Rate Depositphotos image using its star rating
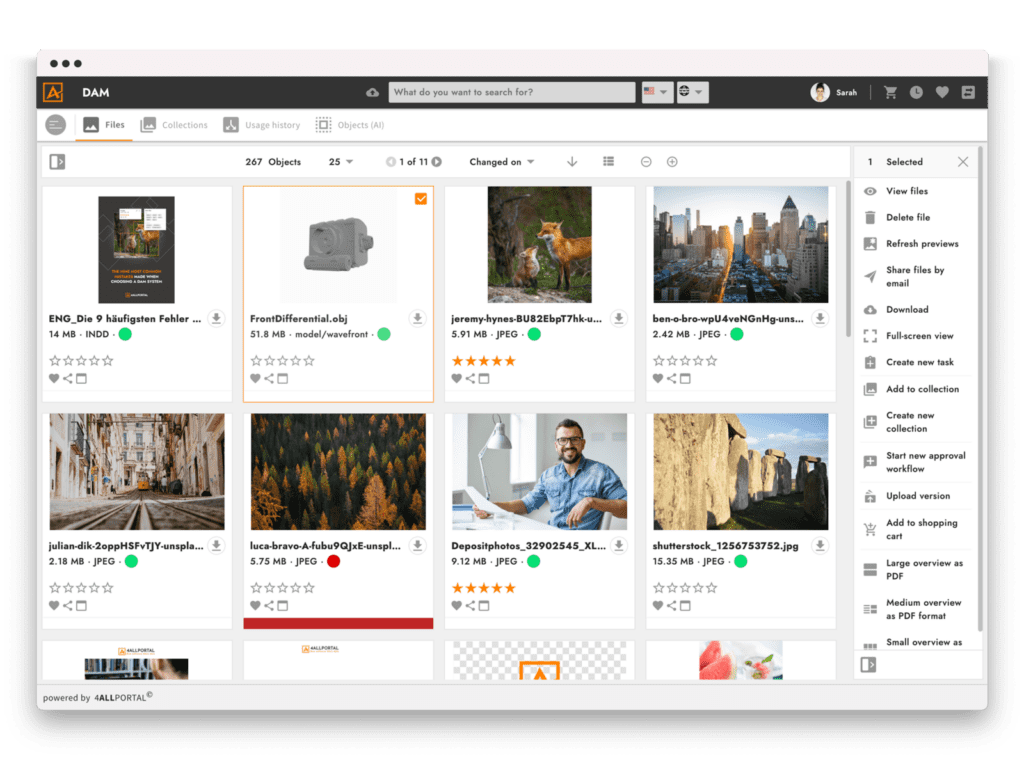Viewport: 1024px width, 758px height. pyautogui.click(x=484, y=587)
